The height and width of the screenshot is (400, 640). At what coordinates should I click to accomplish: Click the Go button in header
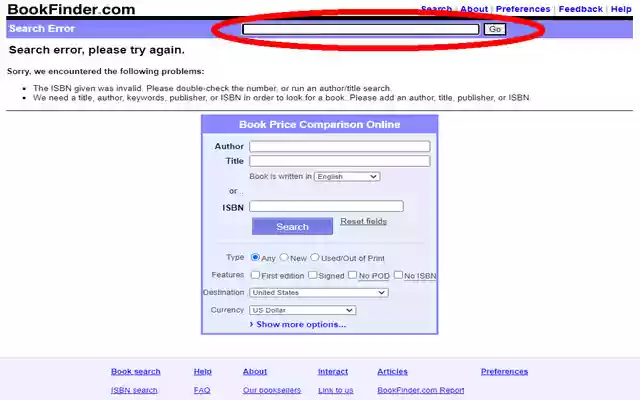[495, 29]
